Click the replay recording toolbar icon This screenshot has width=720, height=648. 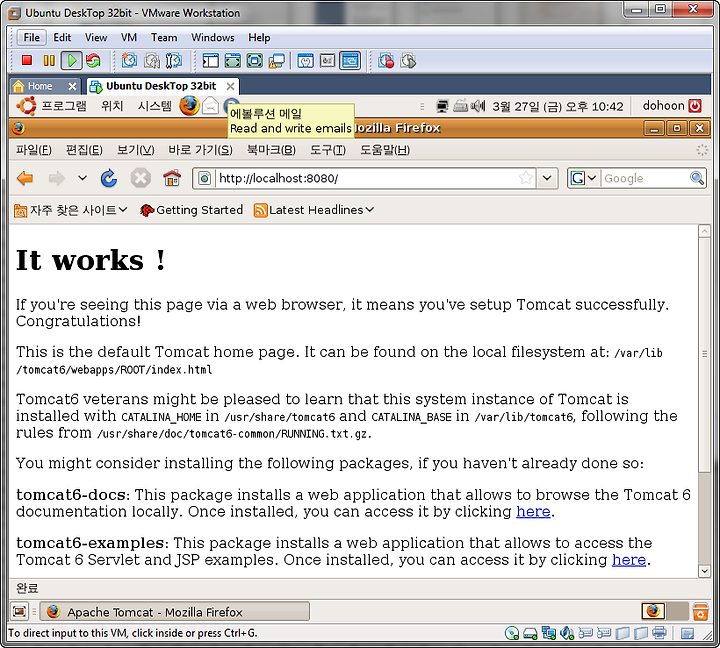tap(408, 61)
